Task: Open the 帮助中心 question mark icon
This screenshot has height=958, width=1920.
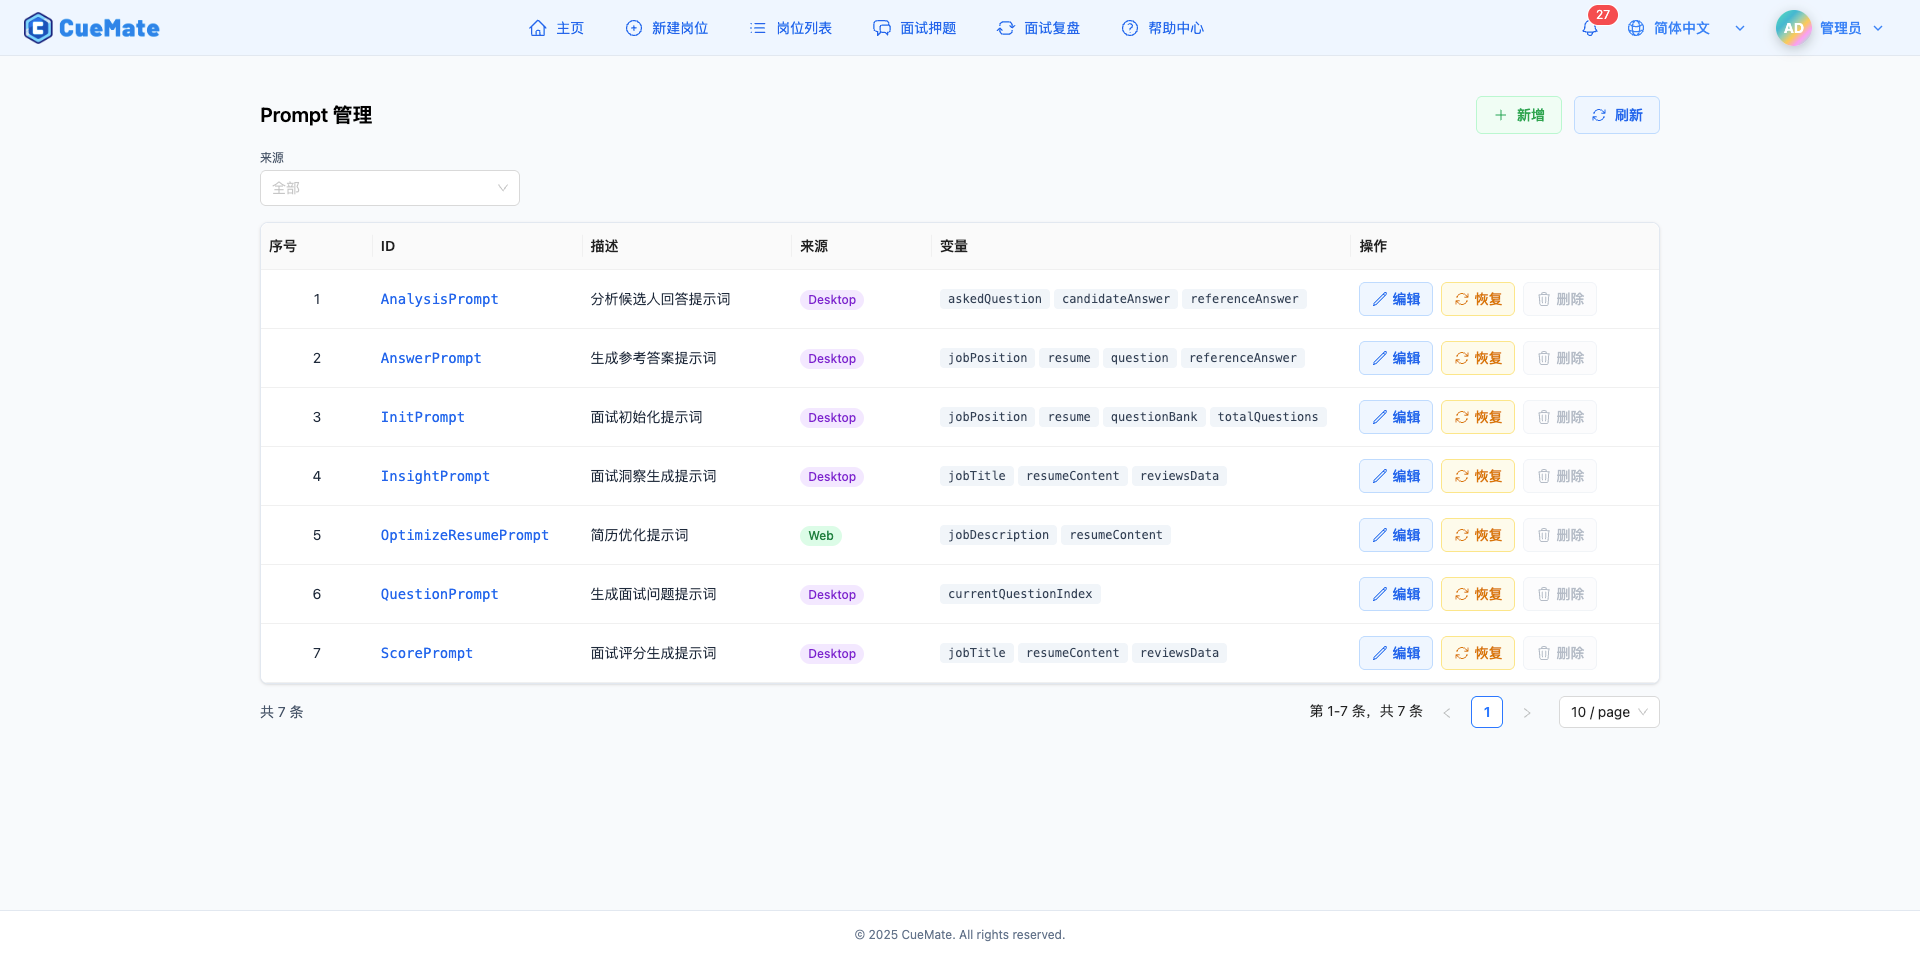Action: (1130, 28)
